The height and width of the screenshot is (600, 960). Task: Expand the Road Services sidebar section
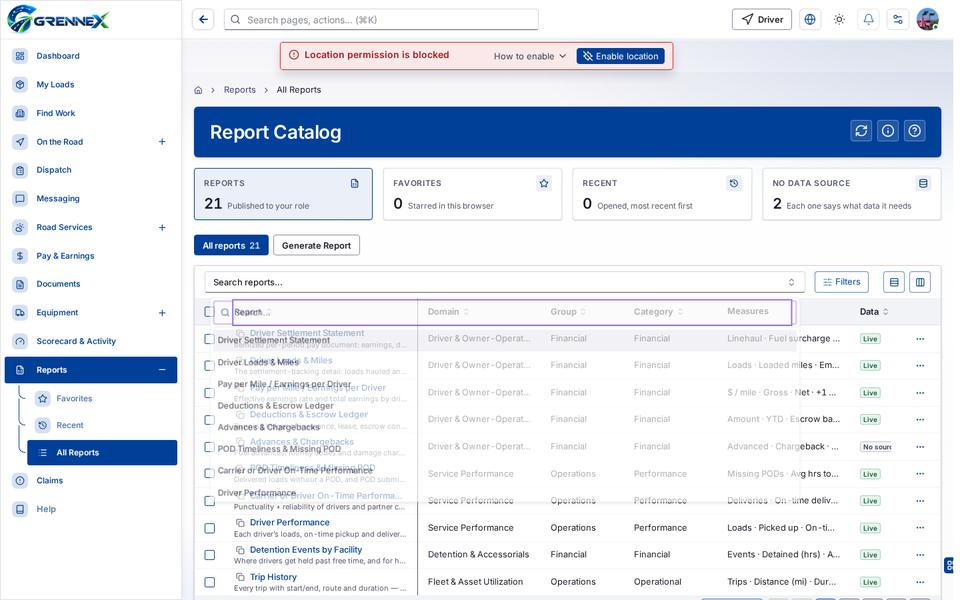tap(162, 227)
